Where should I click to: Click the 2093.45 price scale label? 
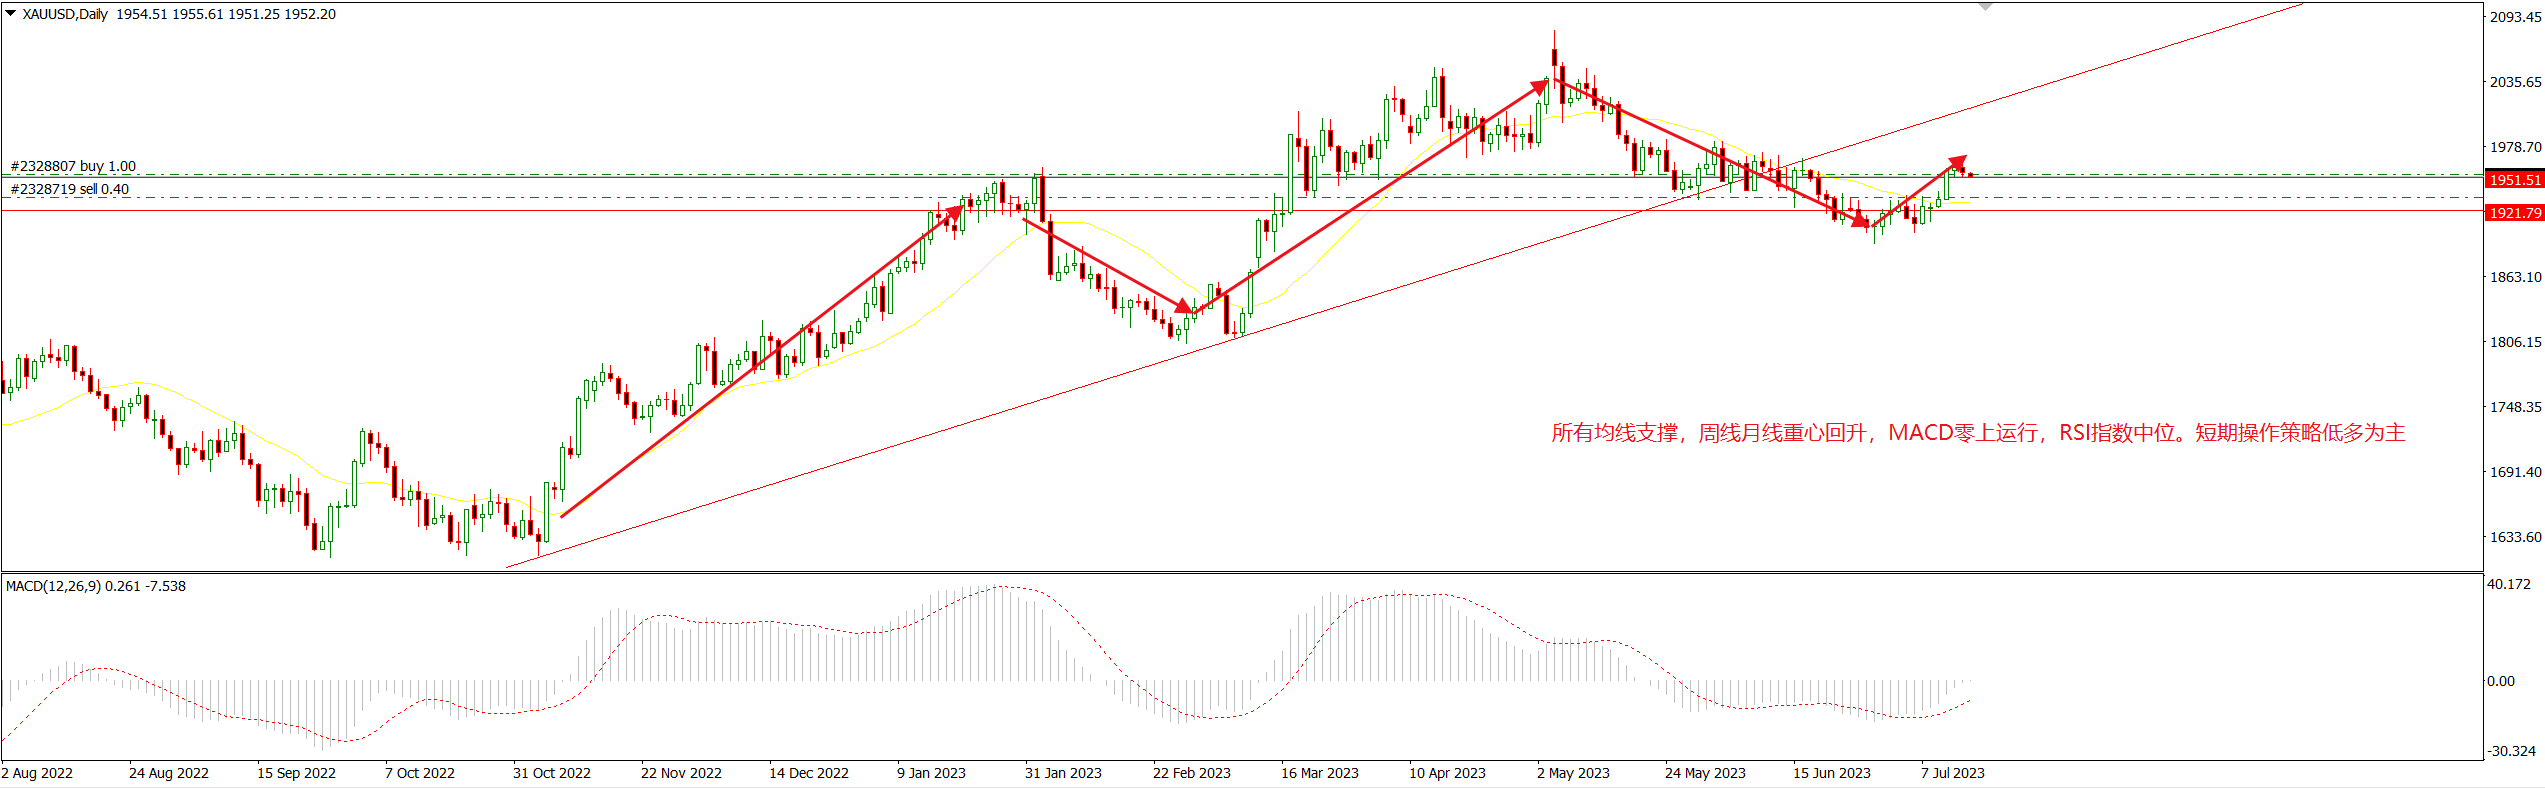pyautogui.click(x=2515, y=17)
